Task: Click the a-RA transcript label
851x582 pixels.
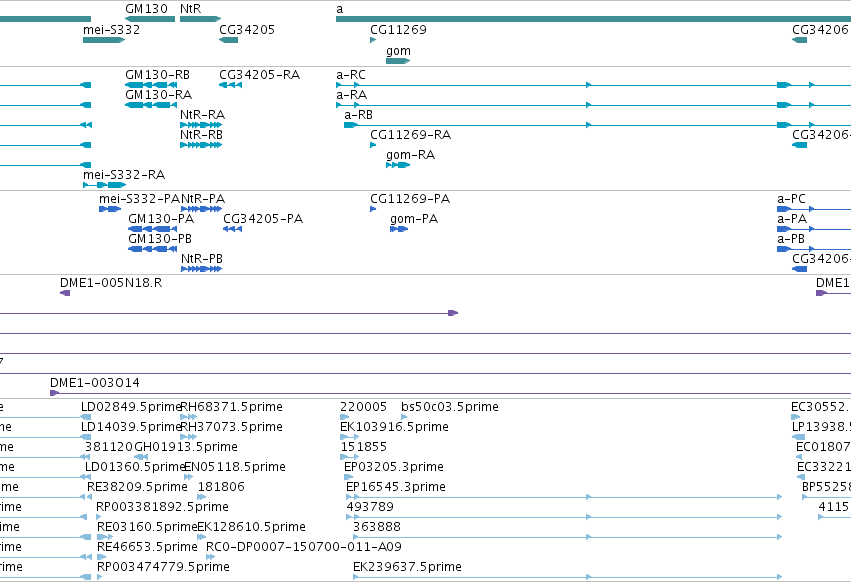Action: pos(352,95)
